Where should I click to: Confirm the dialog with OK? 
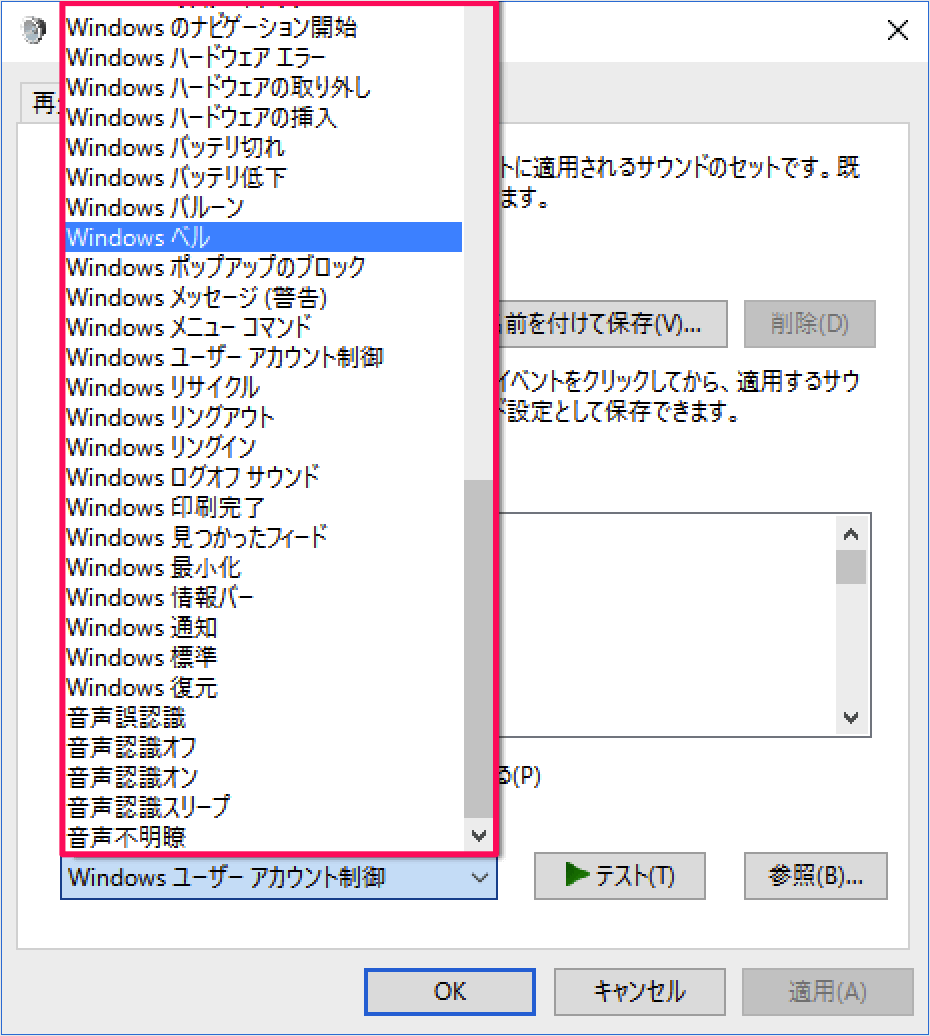pos(450,992)
